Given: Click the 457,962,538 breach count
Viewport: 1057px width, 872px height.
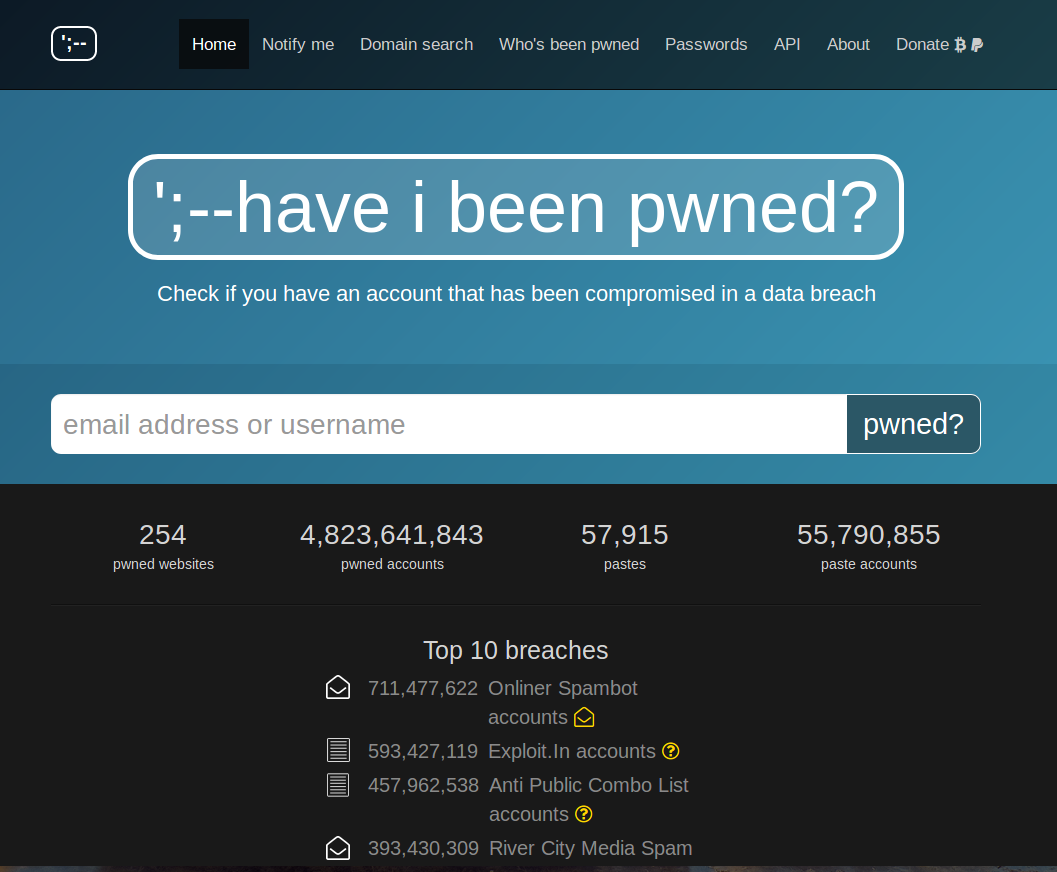Looking at the screenshot, I should click(x=423, y=785).
